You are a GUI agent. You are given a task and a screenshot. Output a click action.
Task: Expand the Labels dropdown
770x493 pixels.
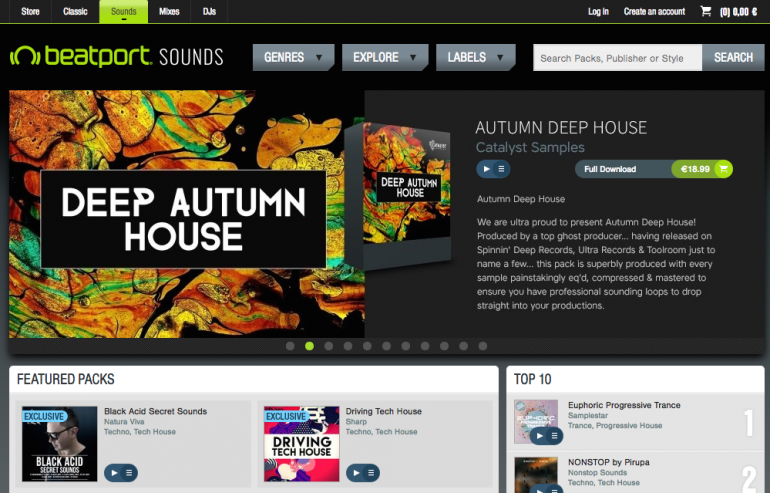coord(475,57)
